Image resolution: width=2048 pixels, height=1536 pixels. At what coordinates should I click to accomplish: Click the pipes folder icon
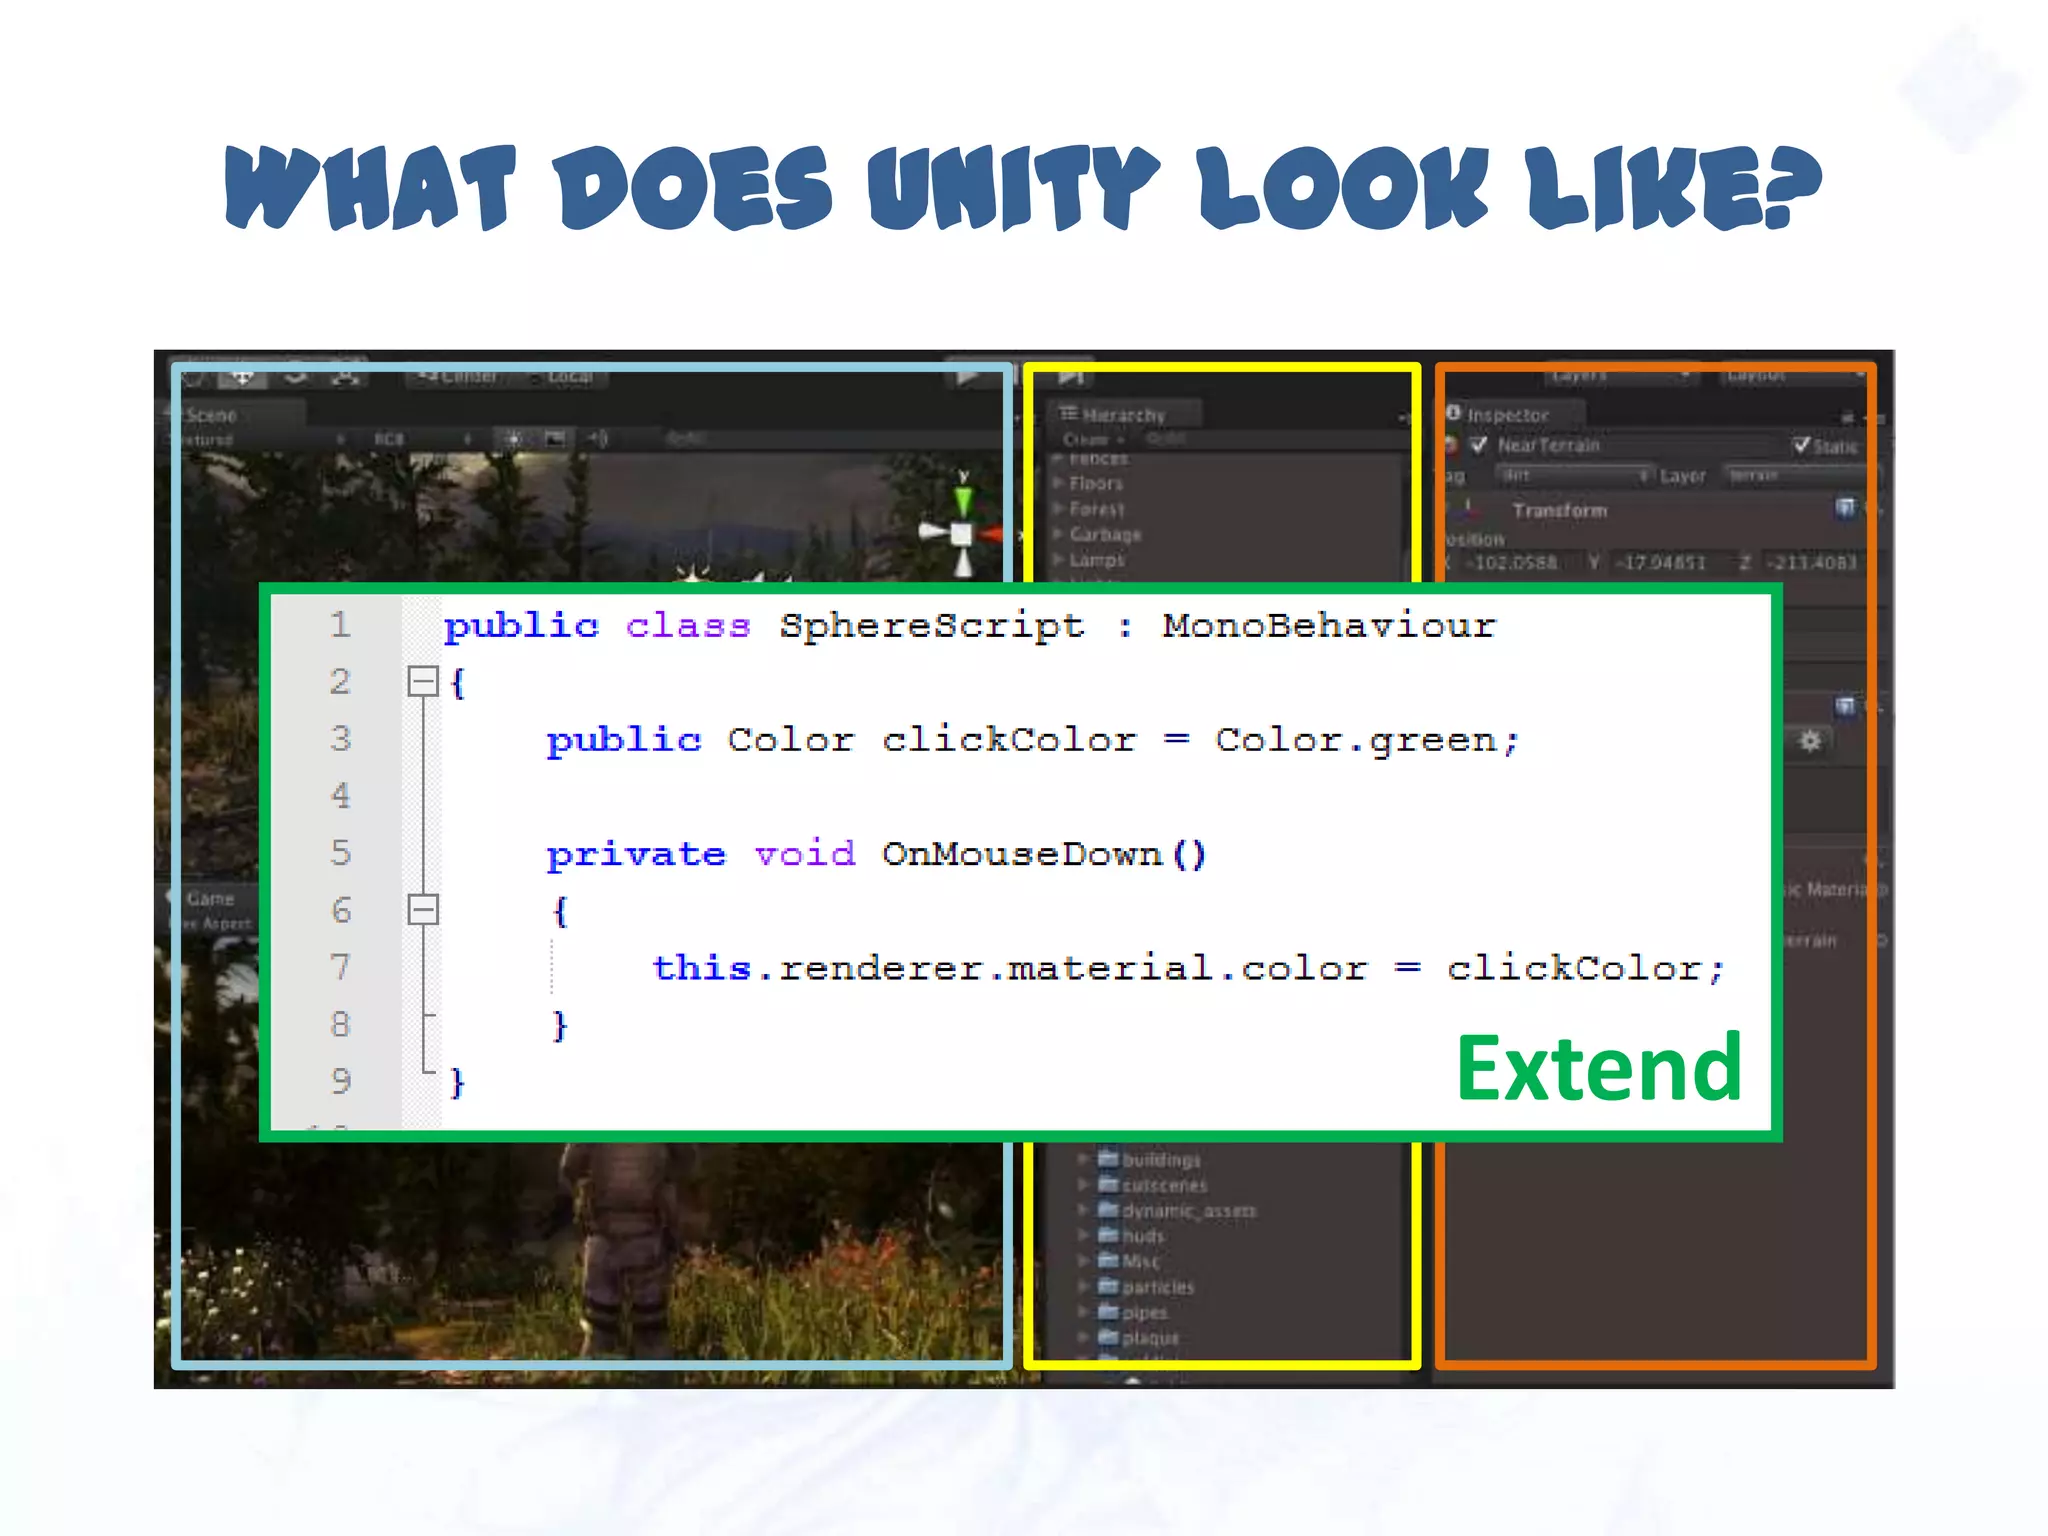pyautogui.click(x=1108, y=1311)
